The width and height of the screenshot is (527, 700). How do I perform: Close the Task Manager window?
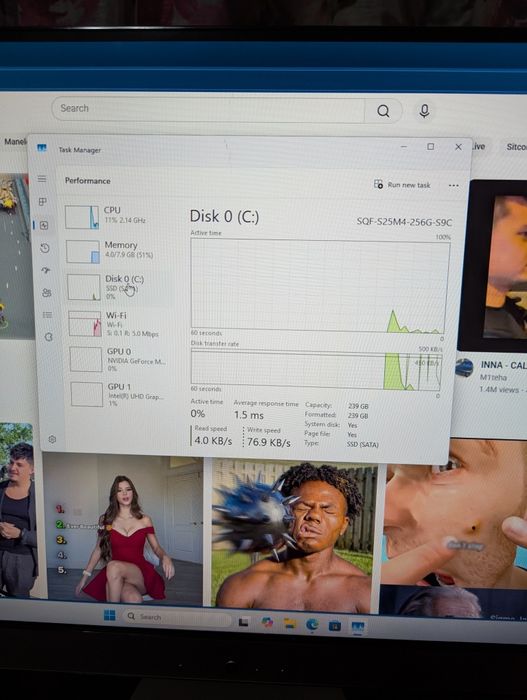[x=458, y=147]
